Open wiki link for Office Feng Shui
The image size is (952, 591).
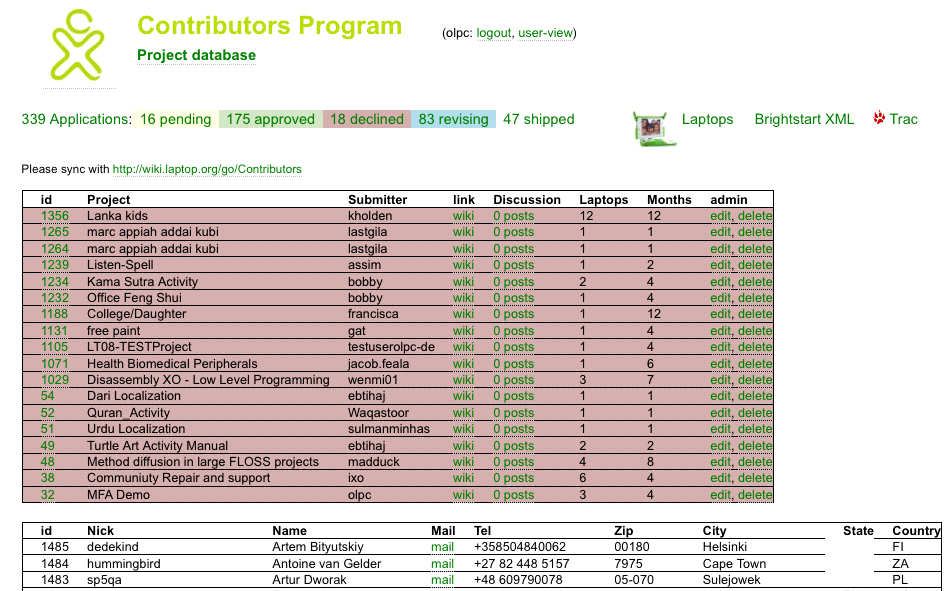coord(463,298)
